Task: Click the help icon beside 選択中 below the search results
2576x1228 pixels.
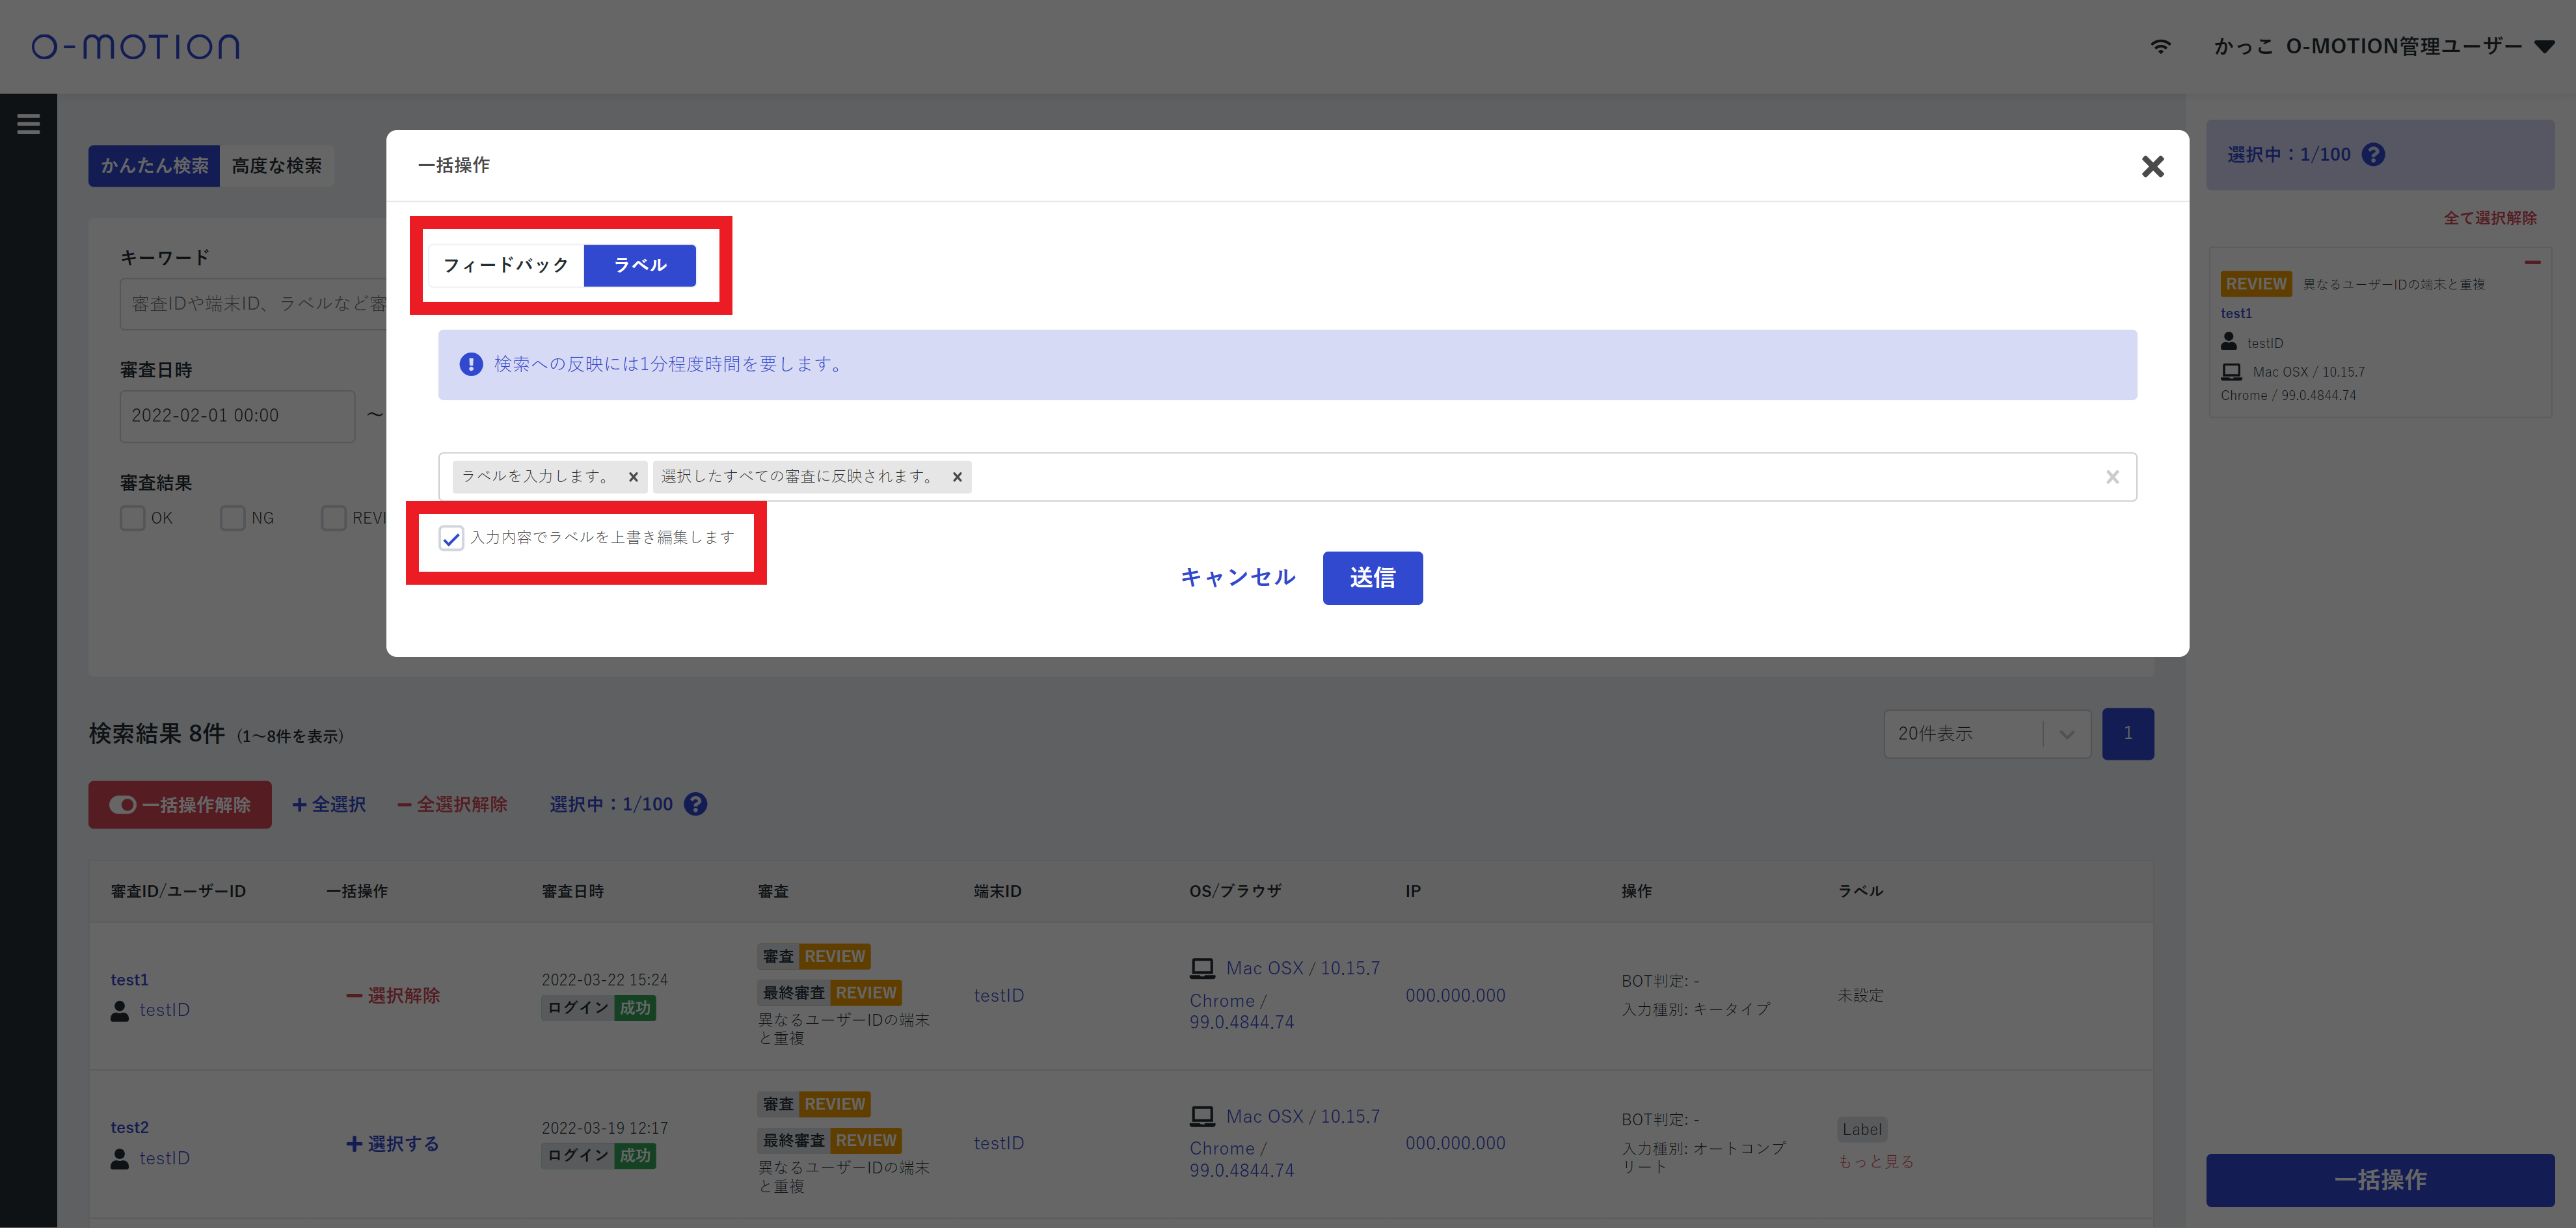Action: pos(696,804)
